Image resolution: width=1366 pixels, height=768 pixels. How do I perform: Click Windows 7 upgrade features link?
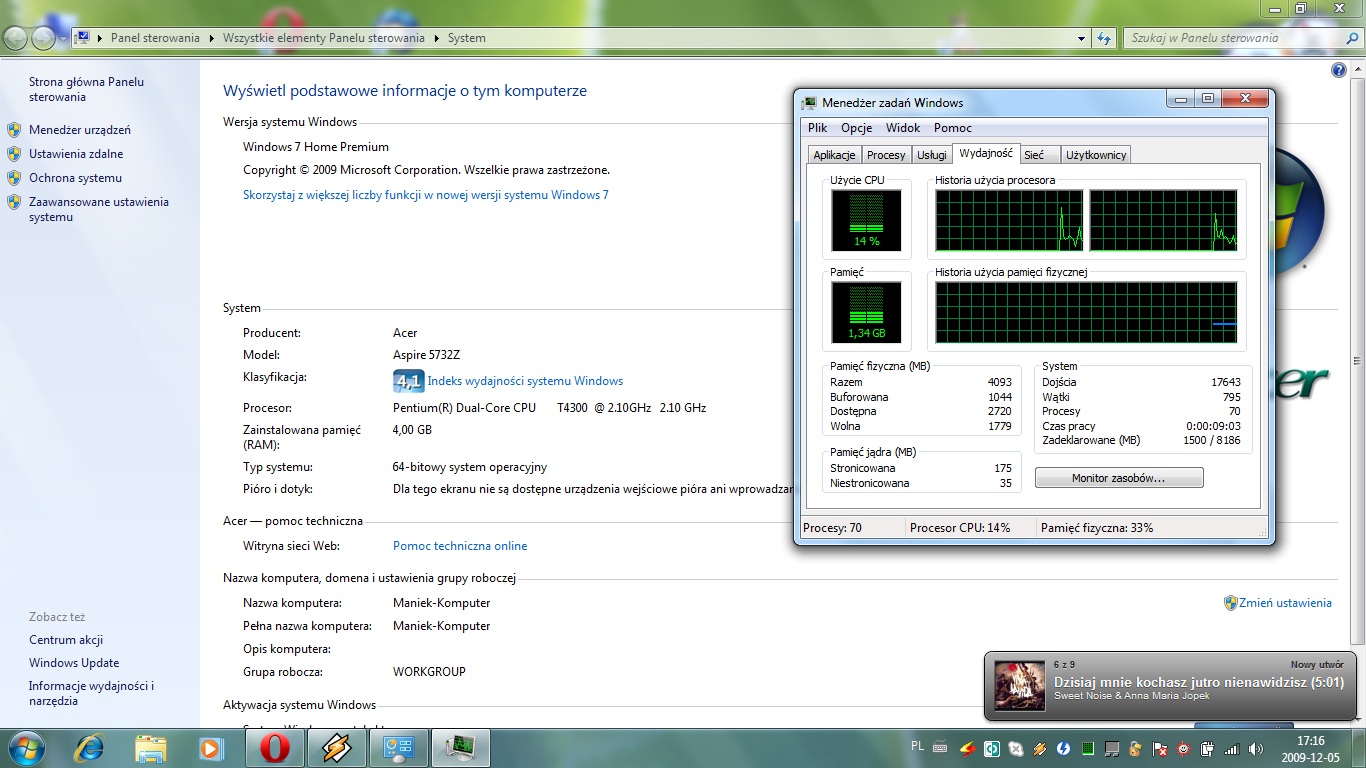(426, 195)
